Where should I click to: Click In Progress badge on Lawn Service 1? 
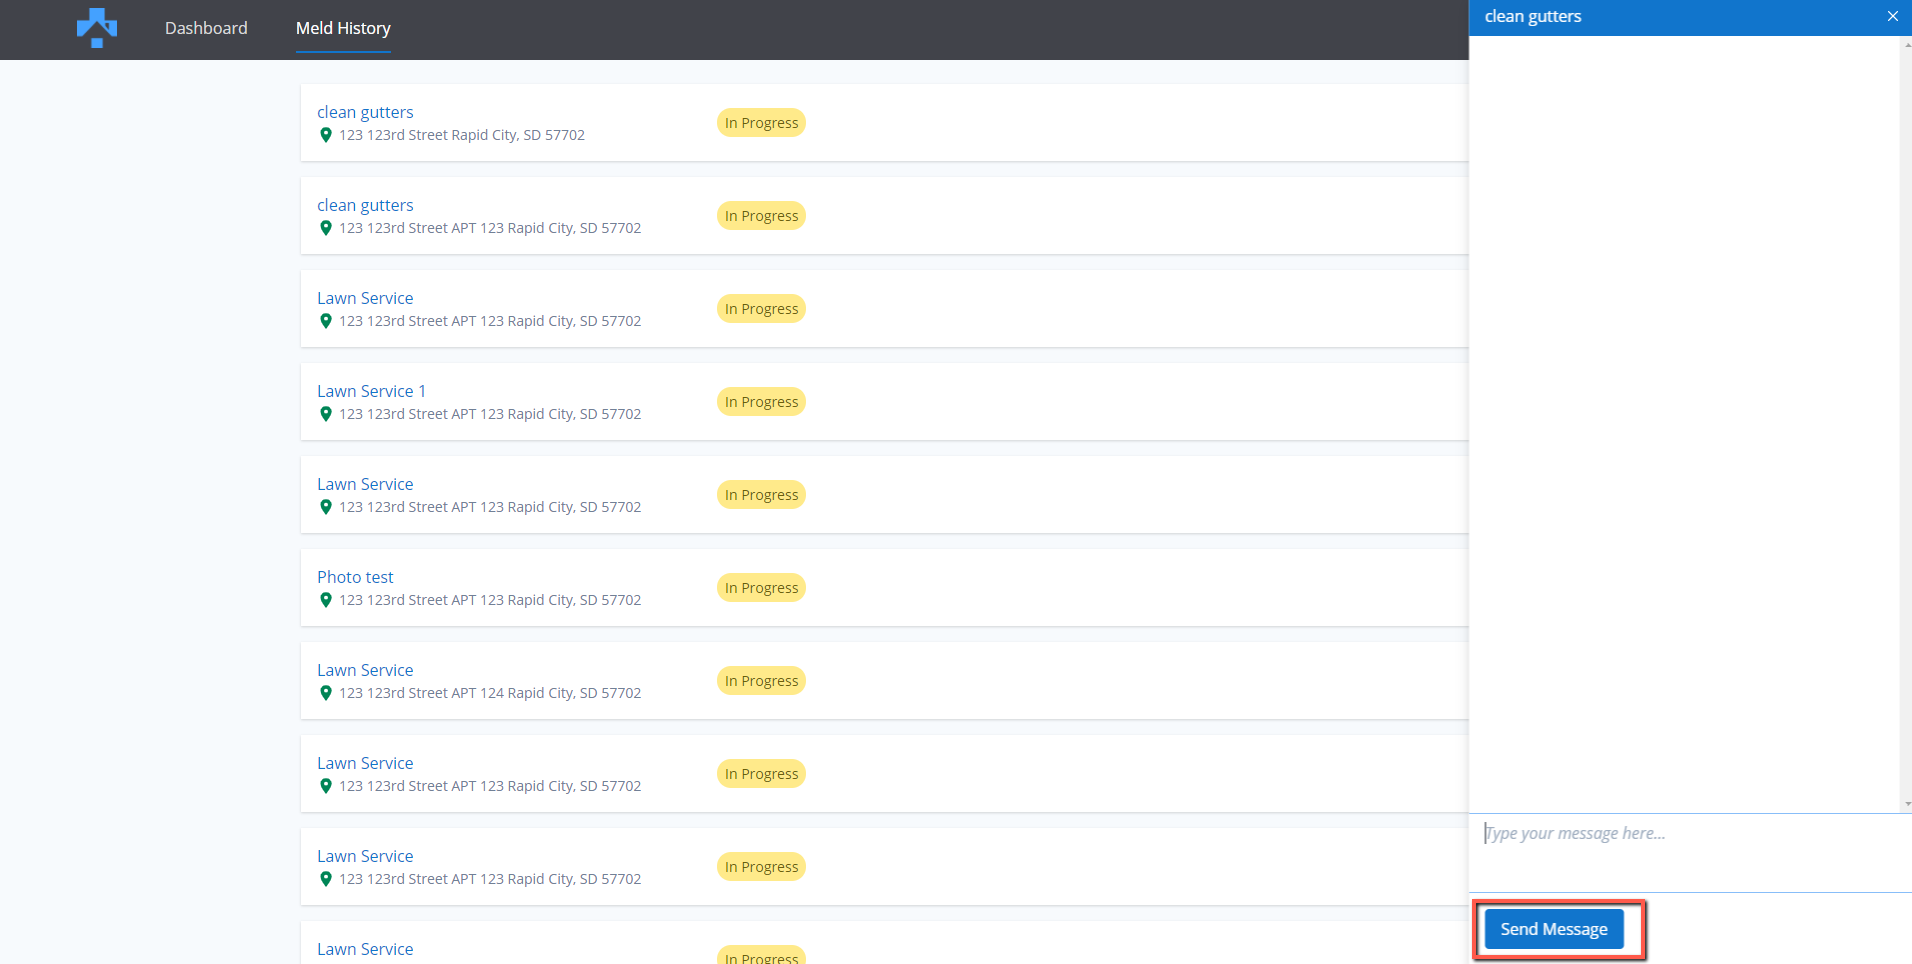(761, 402)
